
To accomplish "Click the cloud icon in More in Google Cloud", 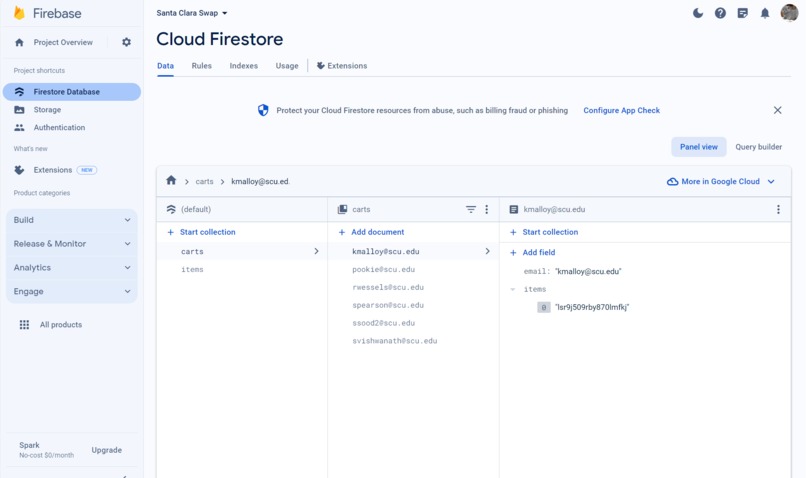I will (x=672, y=181).
